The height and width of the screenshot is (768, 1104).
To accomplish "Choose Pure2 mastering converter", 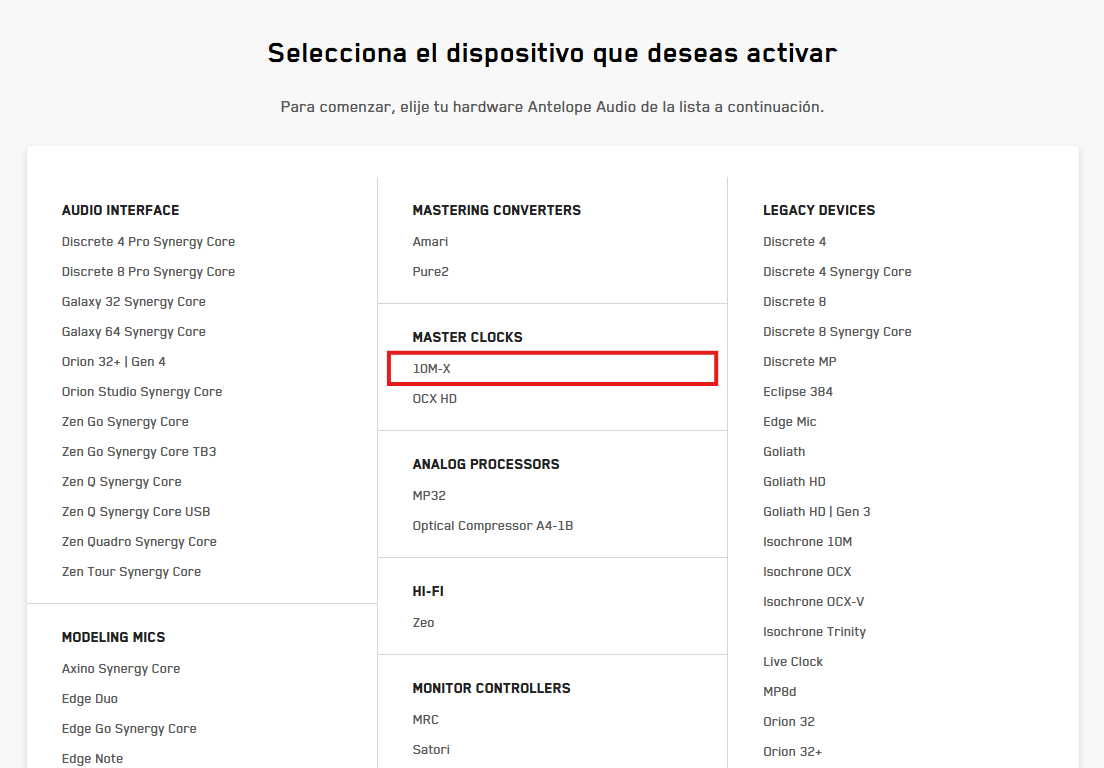I will (x=430, y=272).
